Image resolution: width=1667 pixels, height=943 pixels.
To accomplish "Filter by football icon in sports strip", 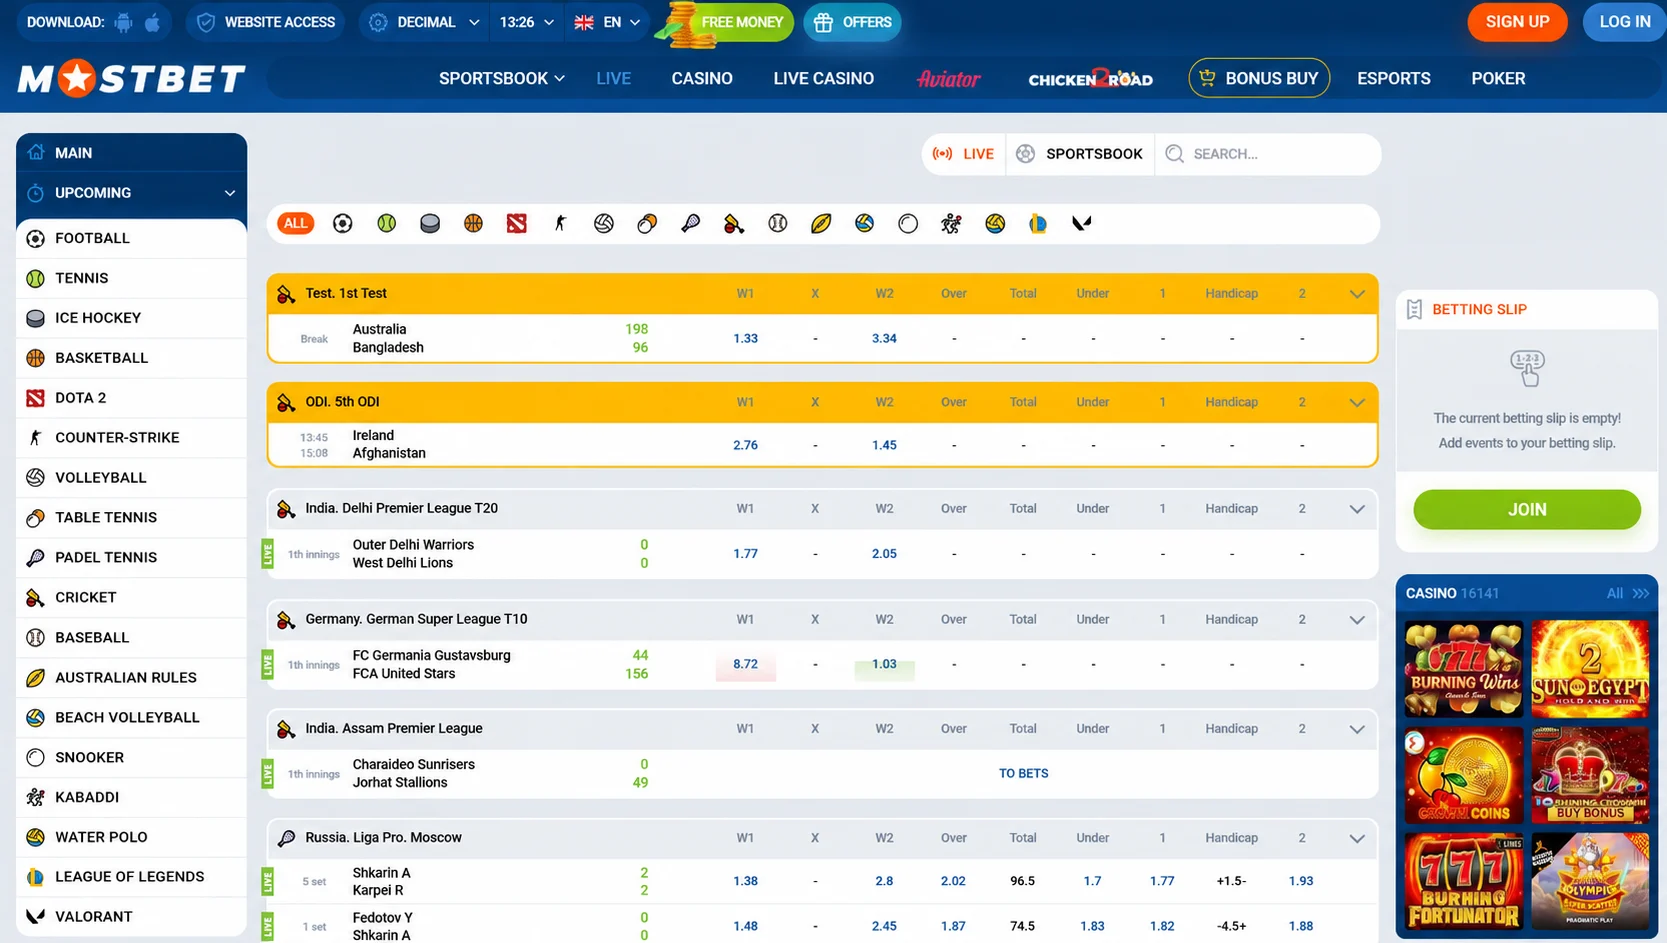I will (x=342, y=224).
